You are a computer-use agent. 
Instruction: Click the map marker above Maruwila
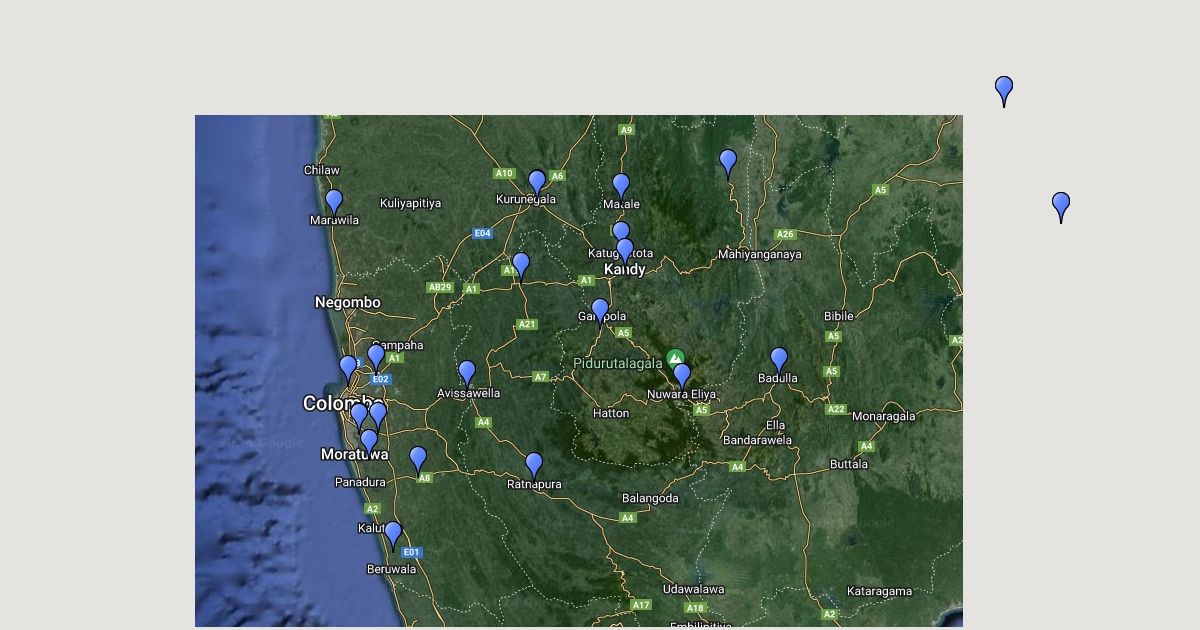[334, 202]
